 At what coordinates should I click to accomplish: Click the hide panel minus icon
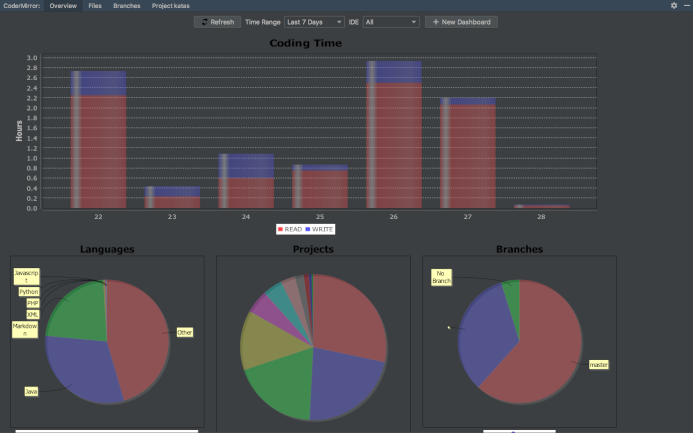(x=687, y=6)
